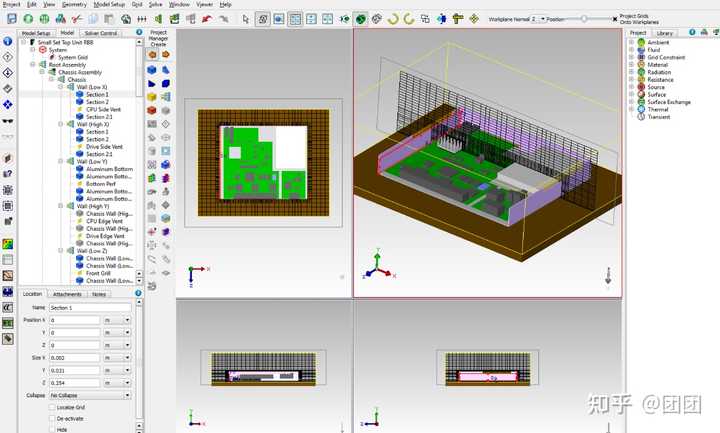Click the down-arrow diamond icon in left sidebar
The width and height of the screenshot is (720, 433).
coord(8,73)
